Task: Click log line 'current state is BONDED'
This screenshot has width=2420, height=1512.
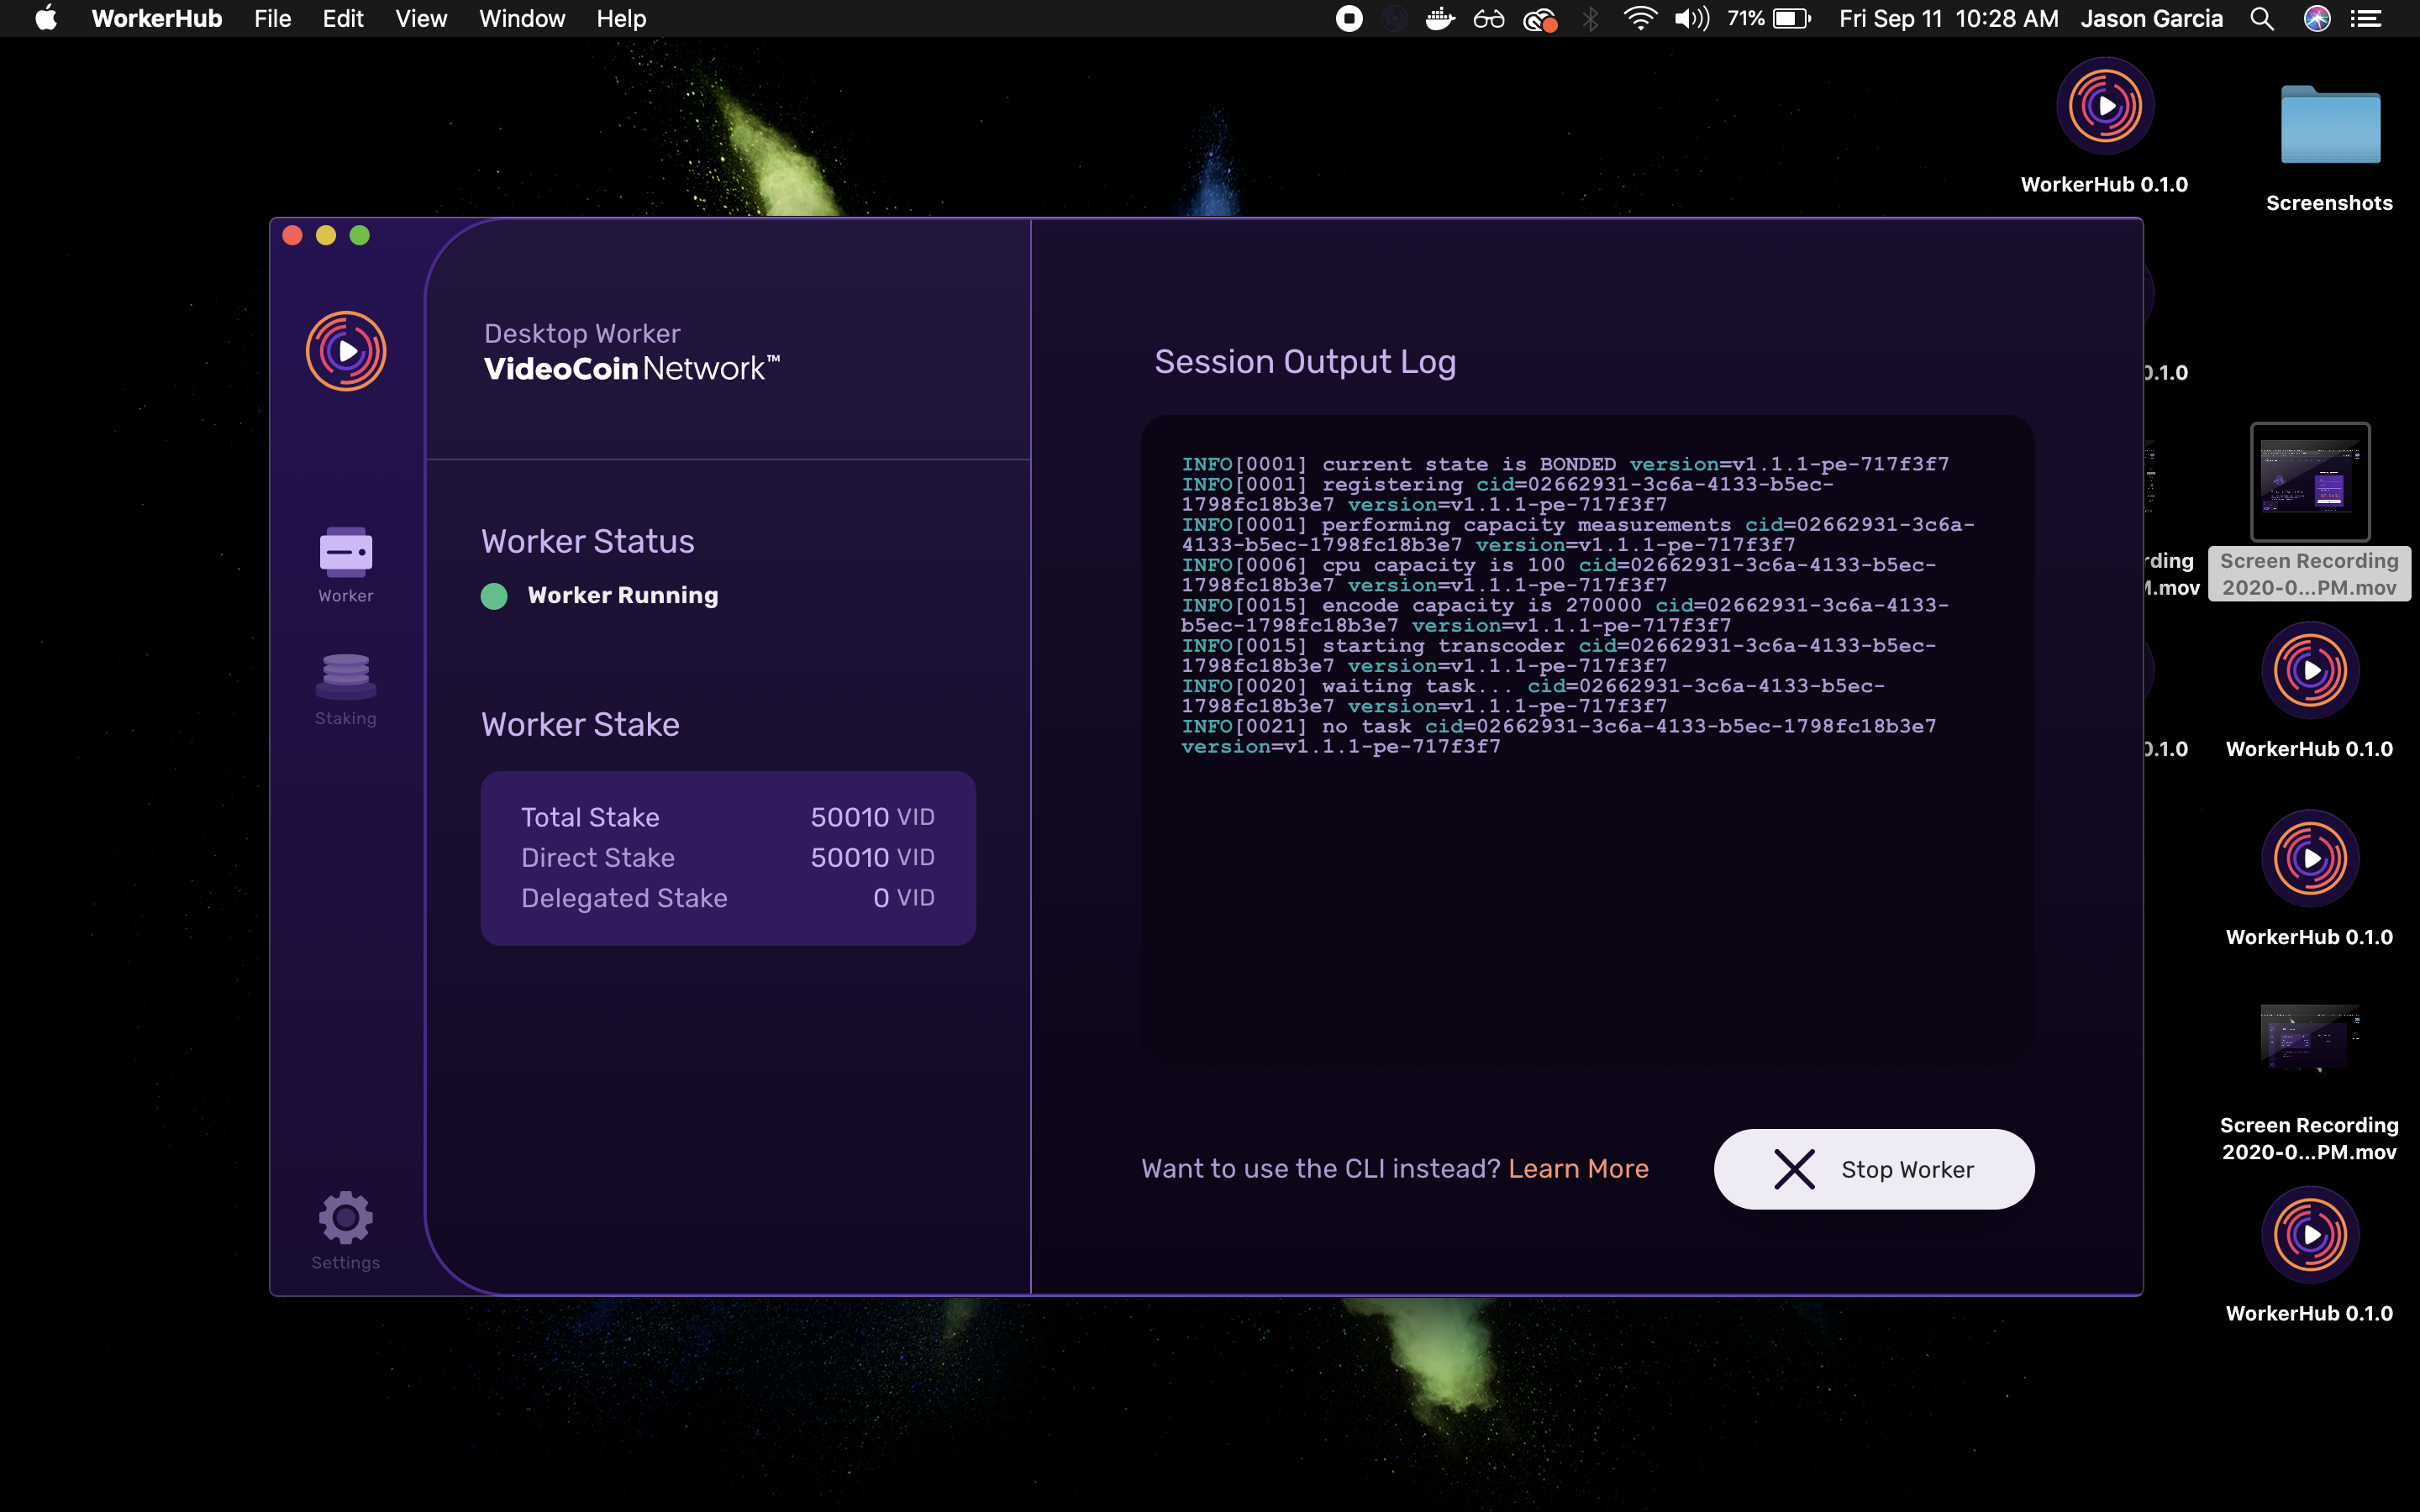Action: tap(1565, 464)
